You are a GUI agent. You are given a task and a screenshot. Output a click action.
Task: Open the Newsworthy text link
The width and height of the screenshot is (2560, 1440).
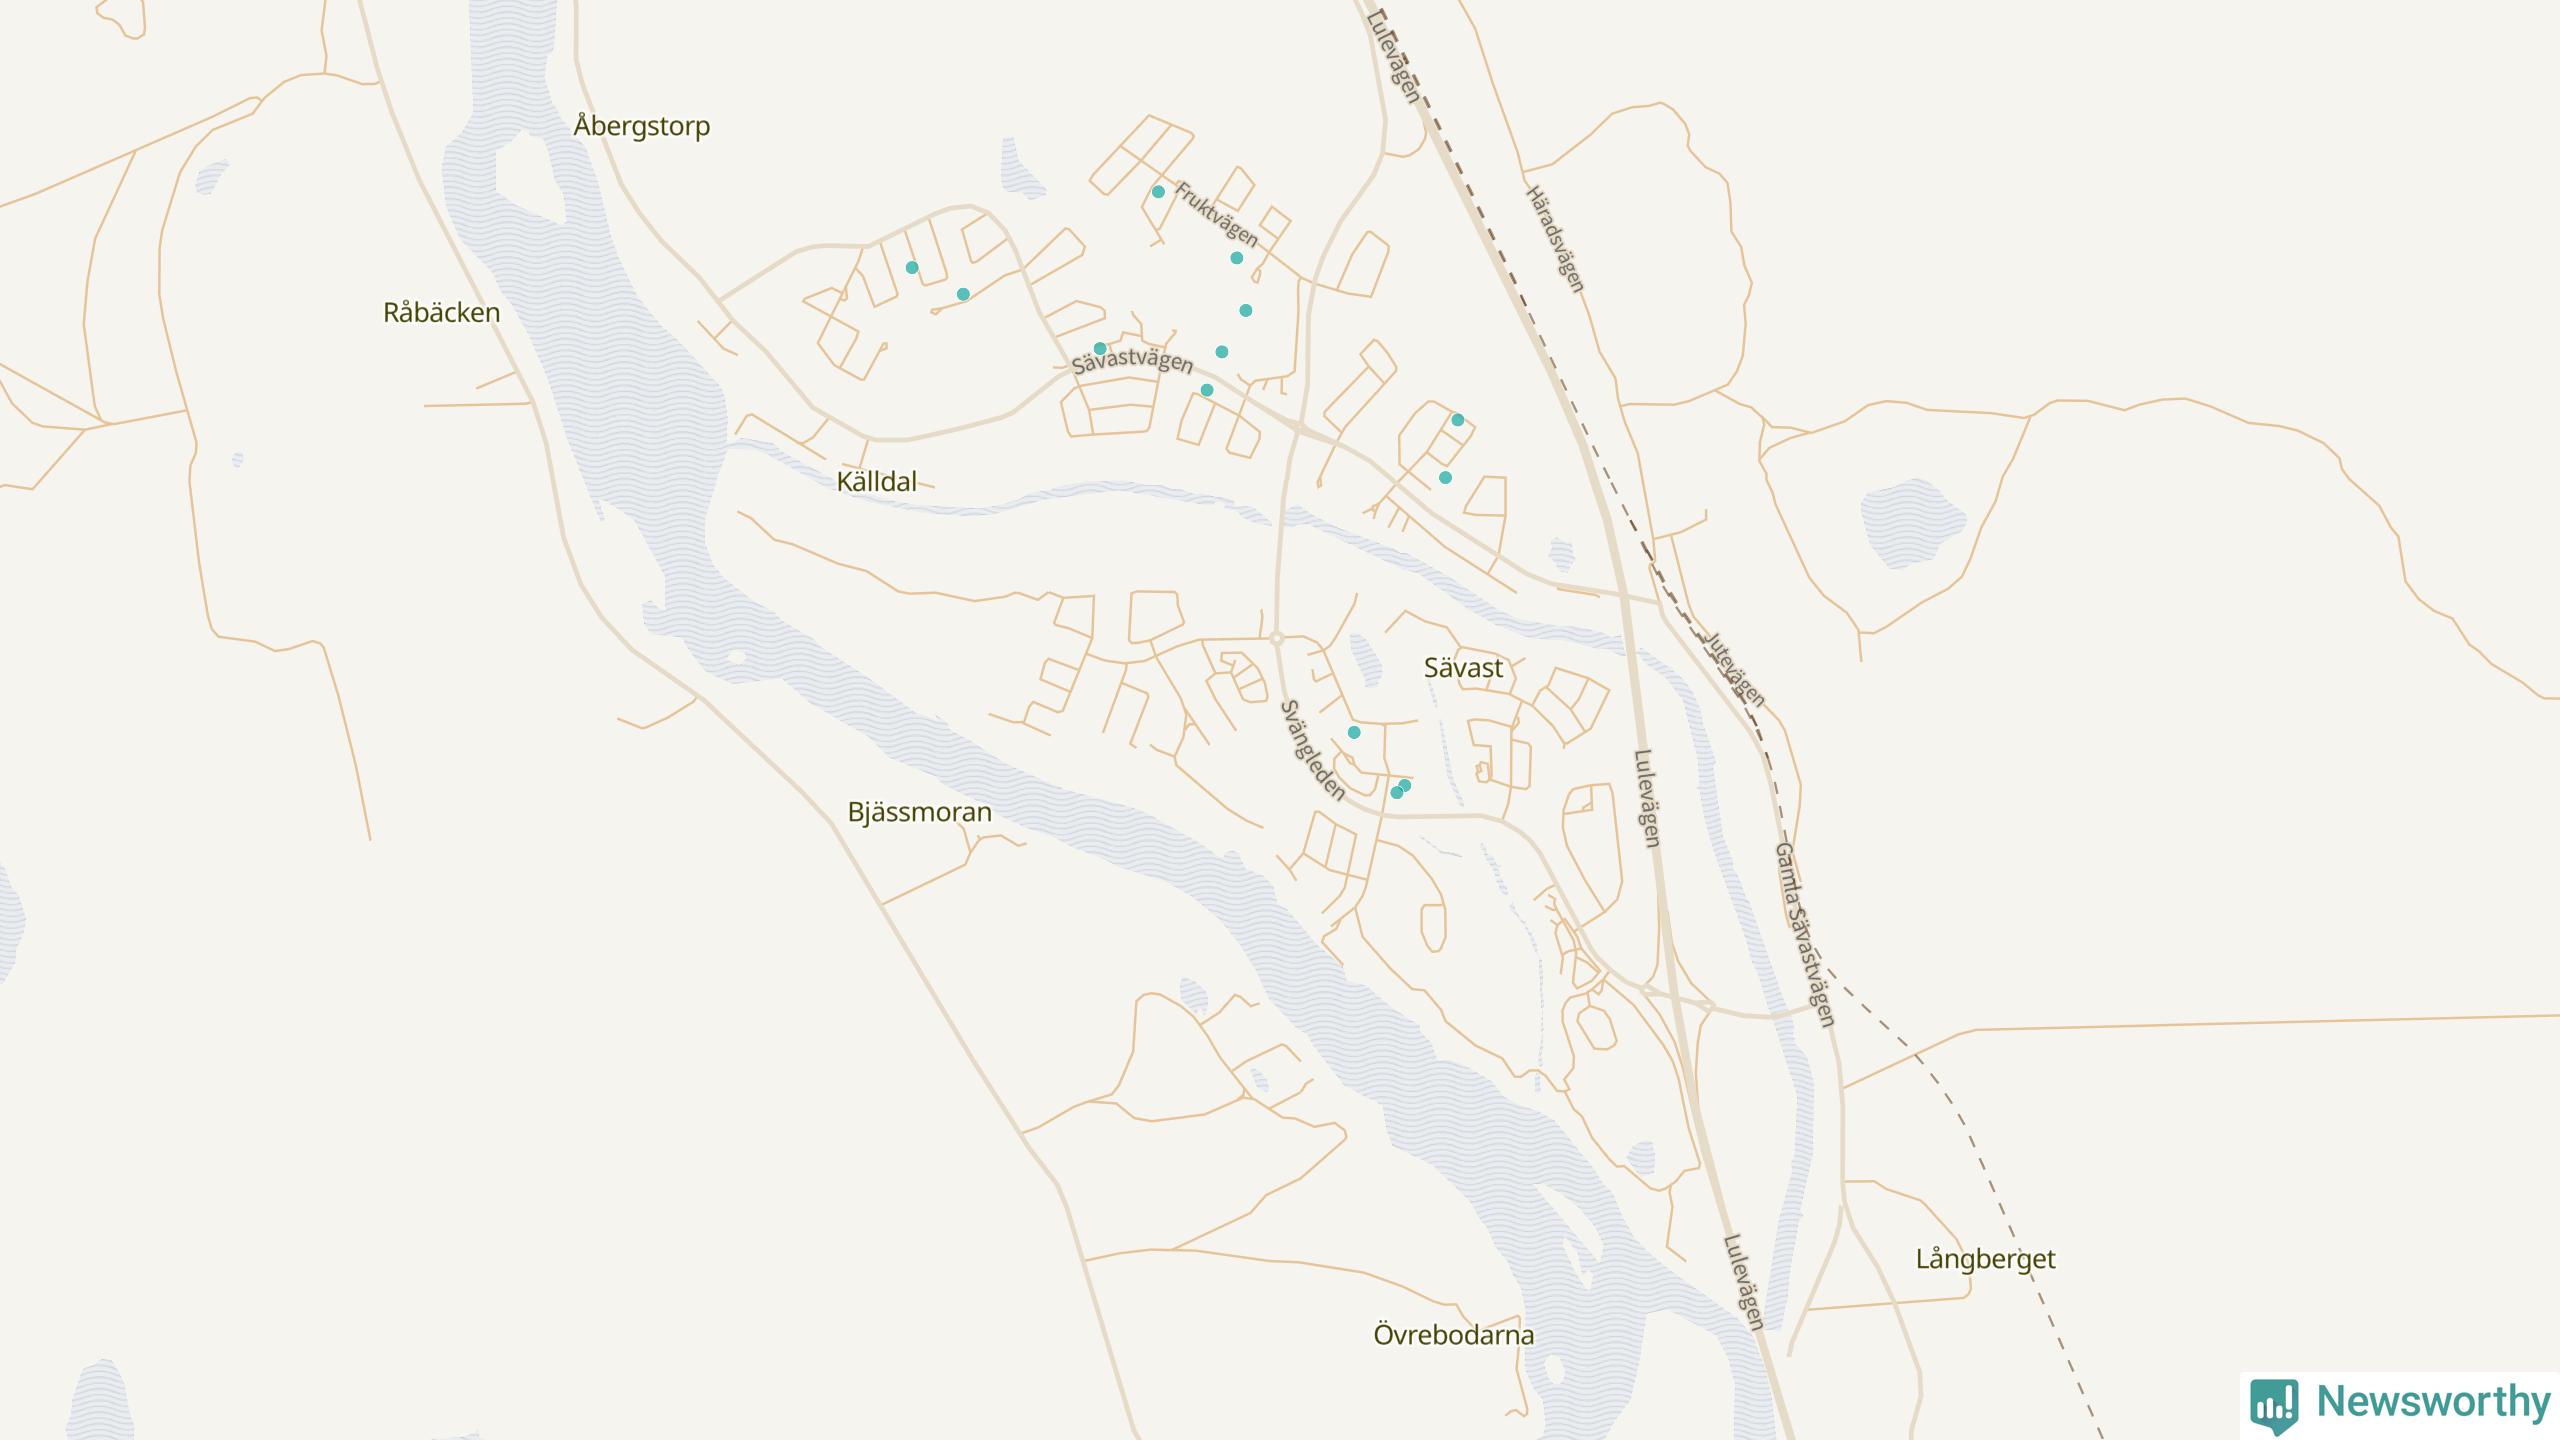[x=2433, y=1401]
